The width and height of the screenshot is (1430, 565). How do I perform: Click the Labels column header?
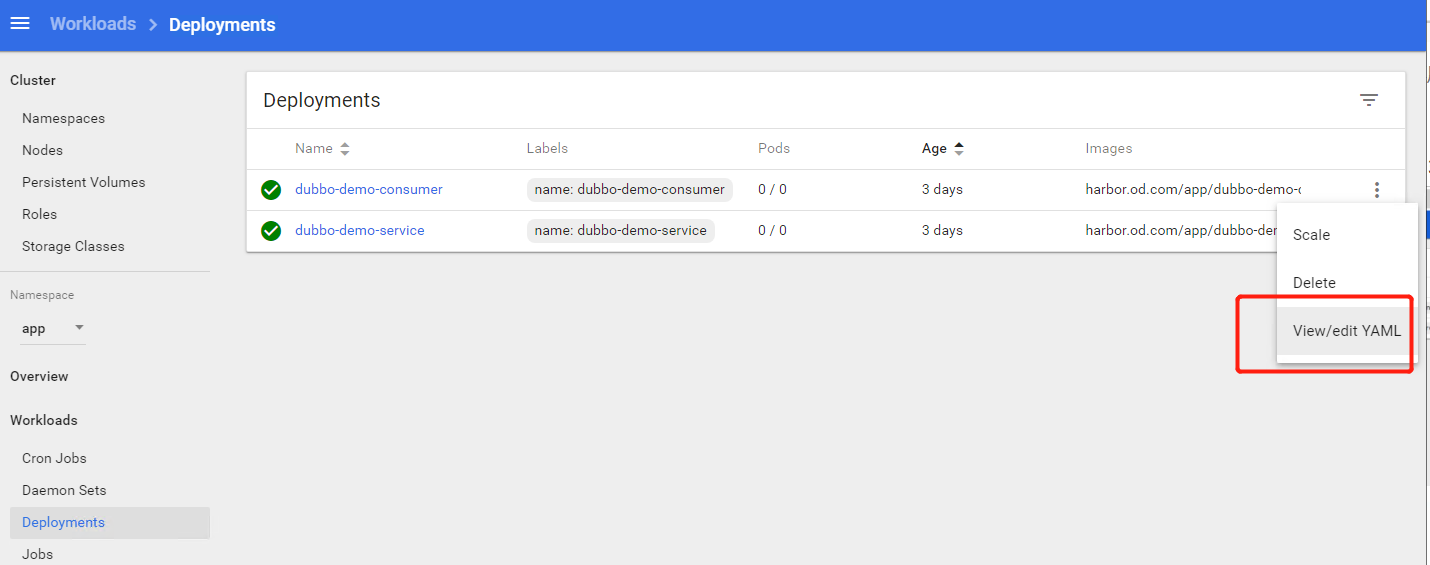click(x=547, y=148)
